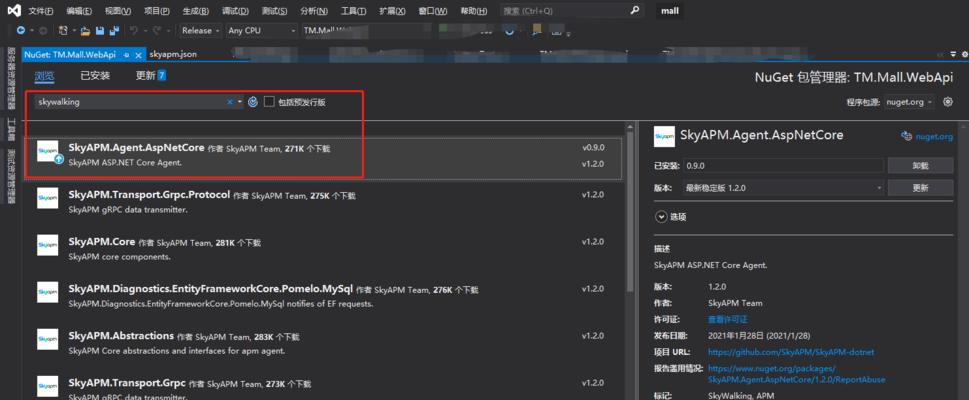Click the Save All toolbar icon
The height and width of the screenshot is (400, 969).
[x=114, y=30]
